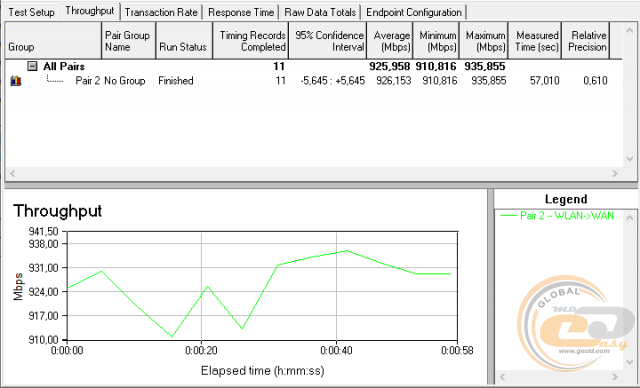Open the Response Time tab
640x388 pixels.
tap(241, 12)
